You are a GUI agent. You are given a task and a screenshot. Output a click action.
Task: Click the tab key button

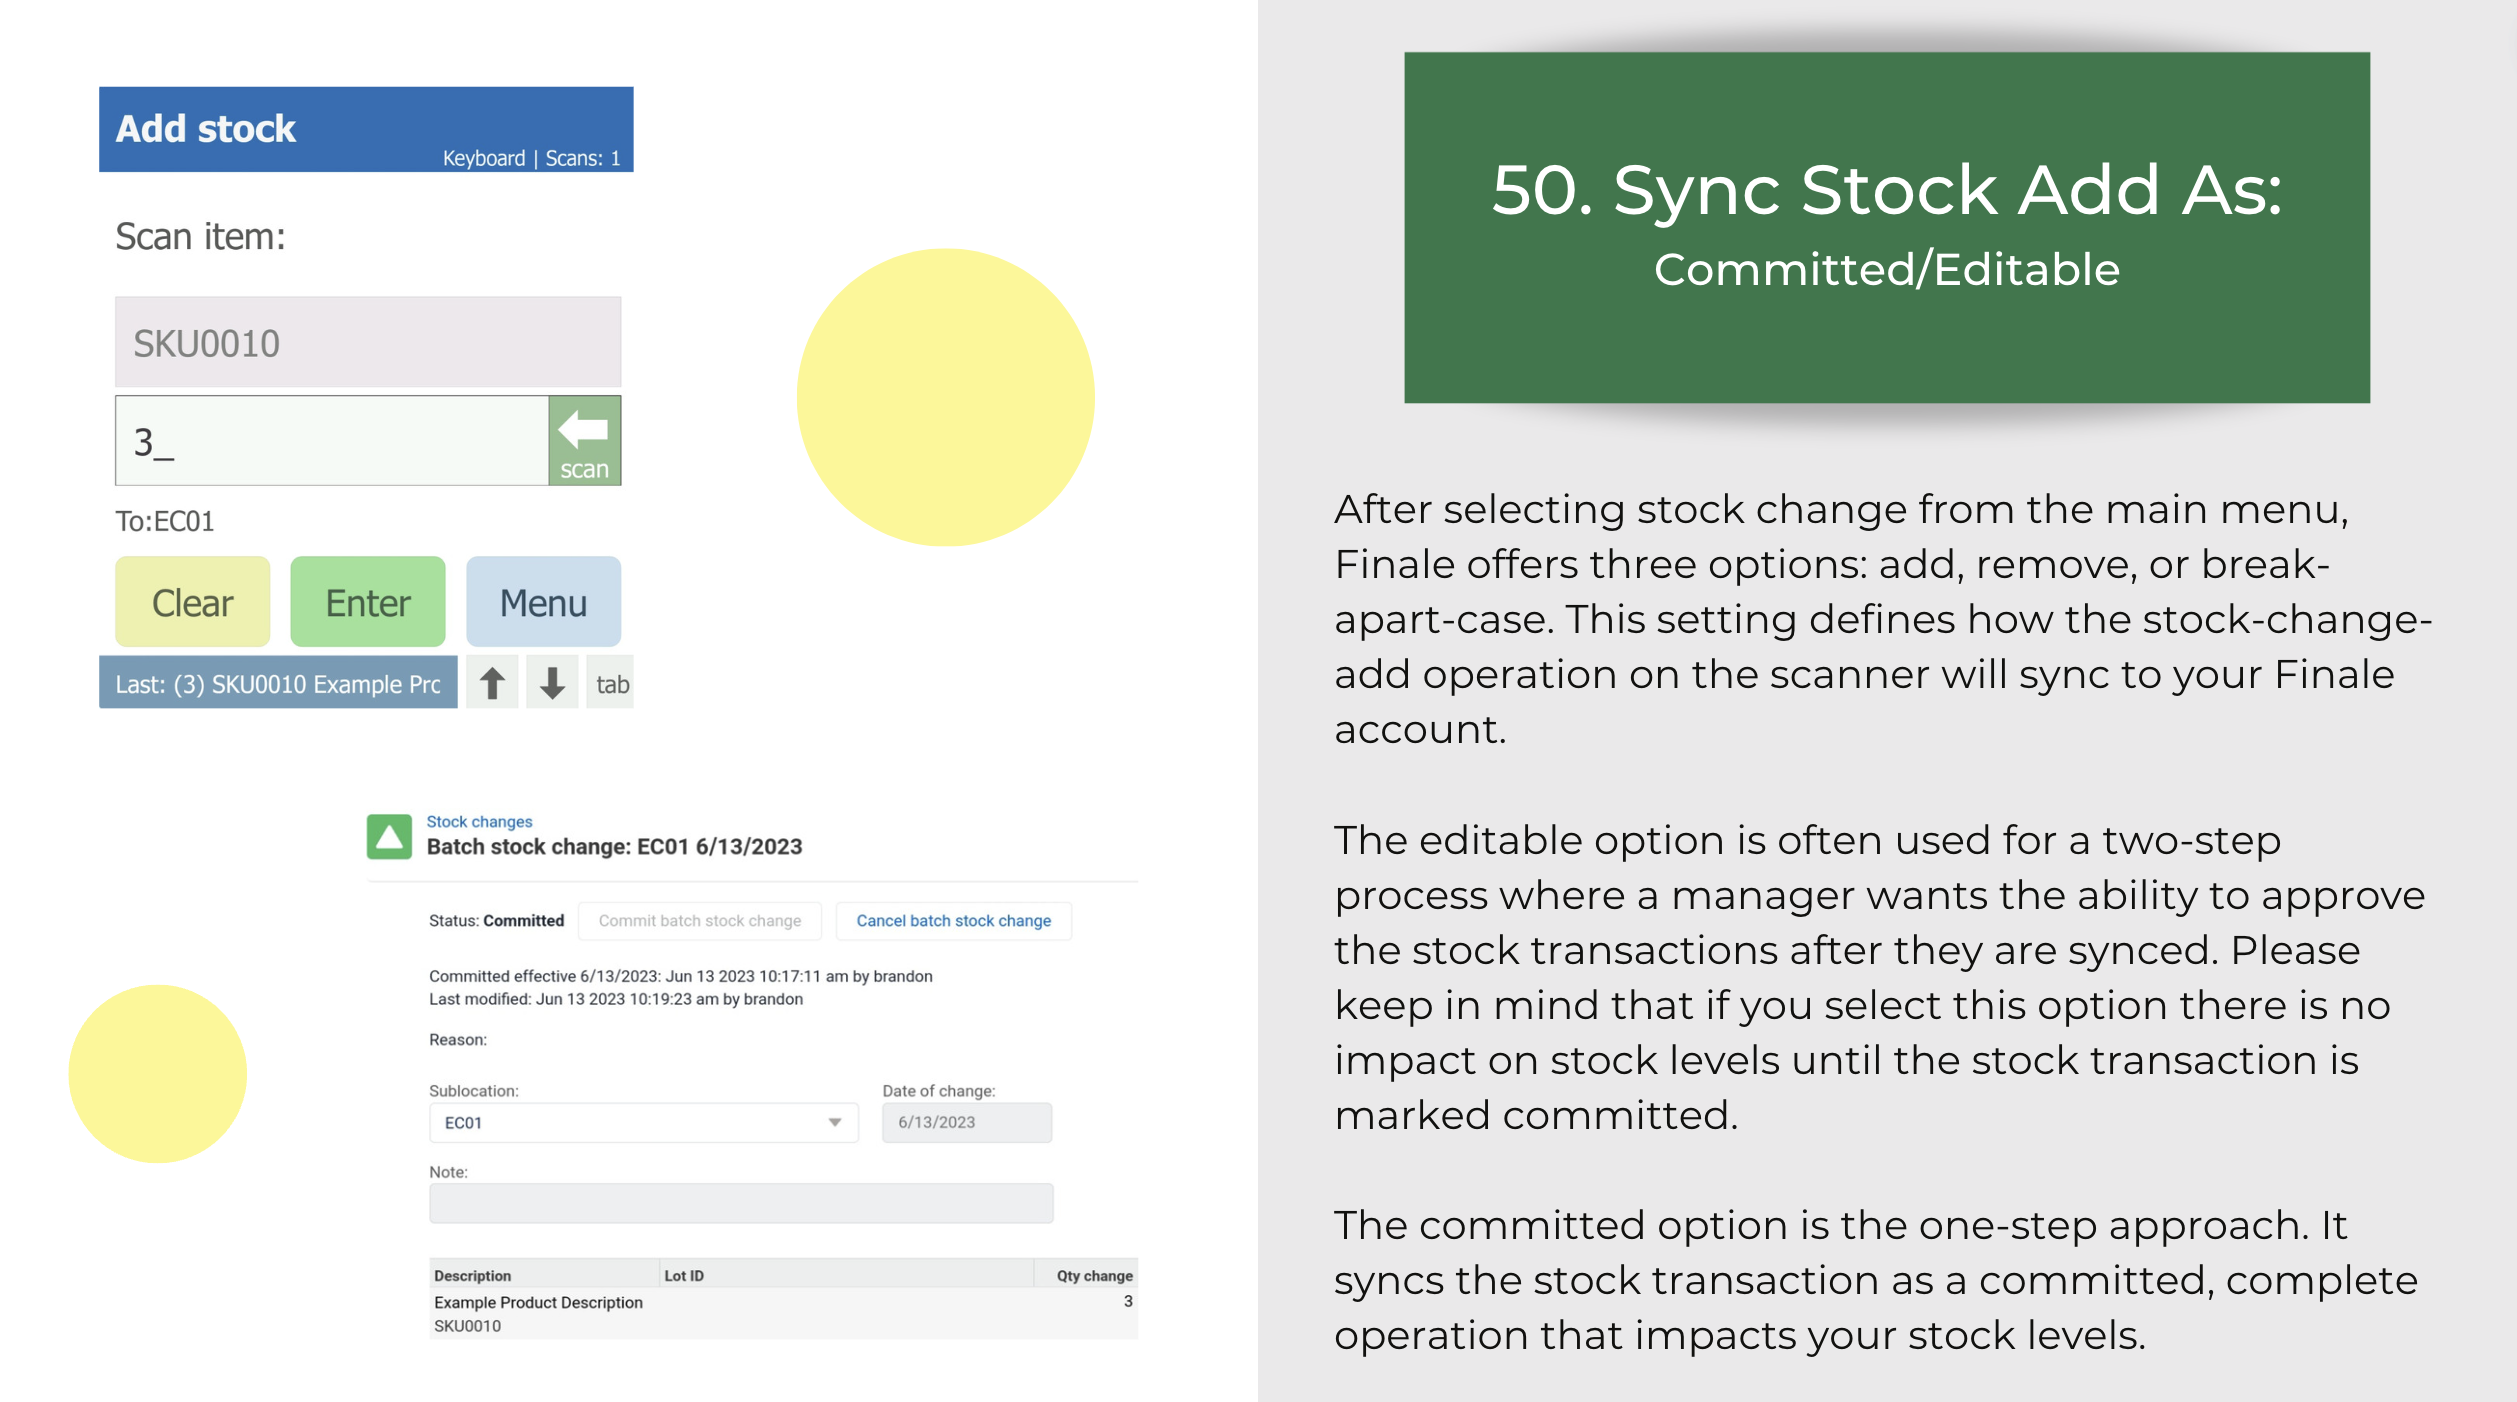pos(611,684)
